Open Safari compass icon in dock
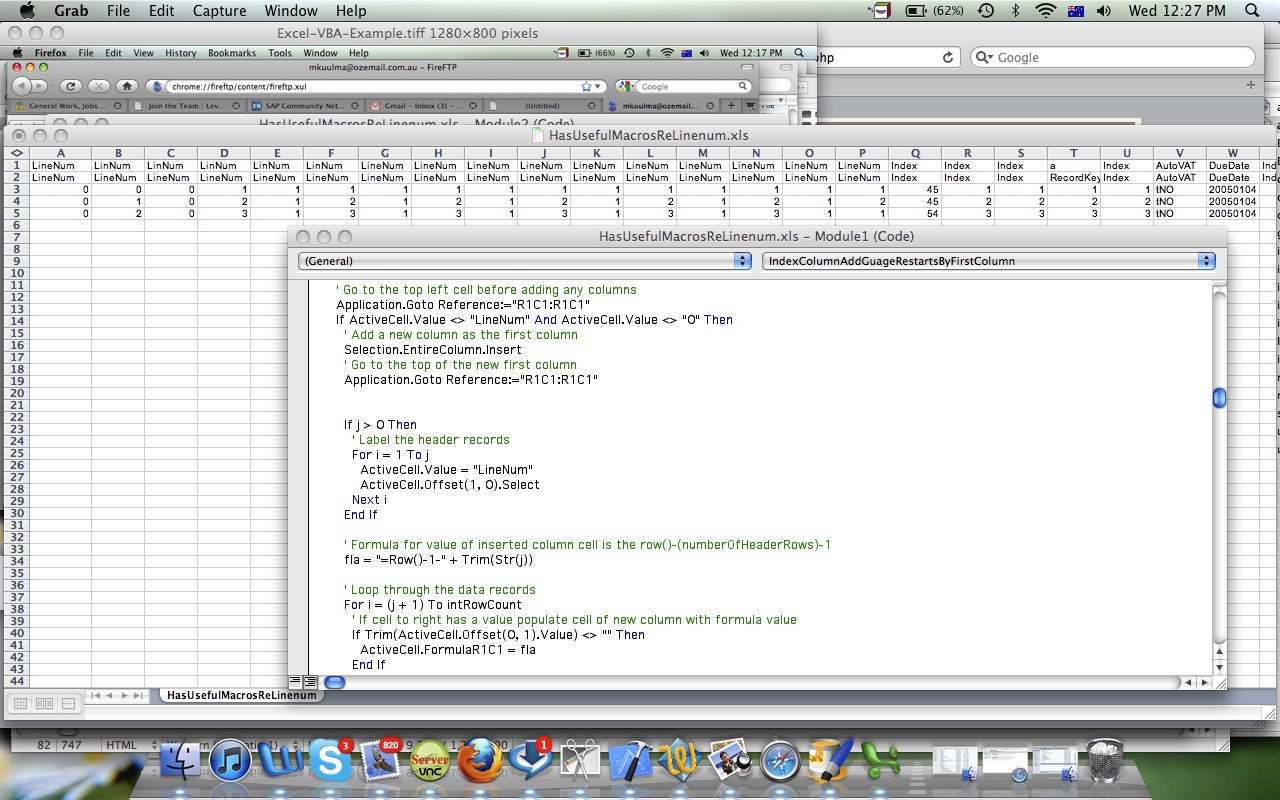The image size is (1280, 800). [x=780, y=762]
